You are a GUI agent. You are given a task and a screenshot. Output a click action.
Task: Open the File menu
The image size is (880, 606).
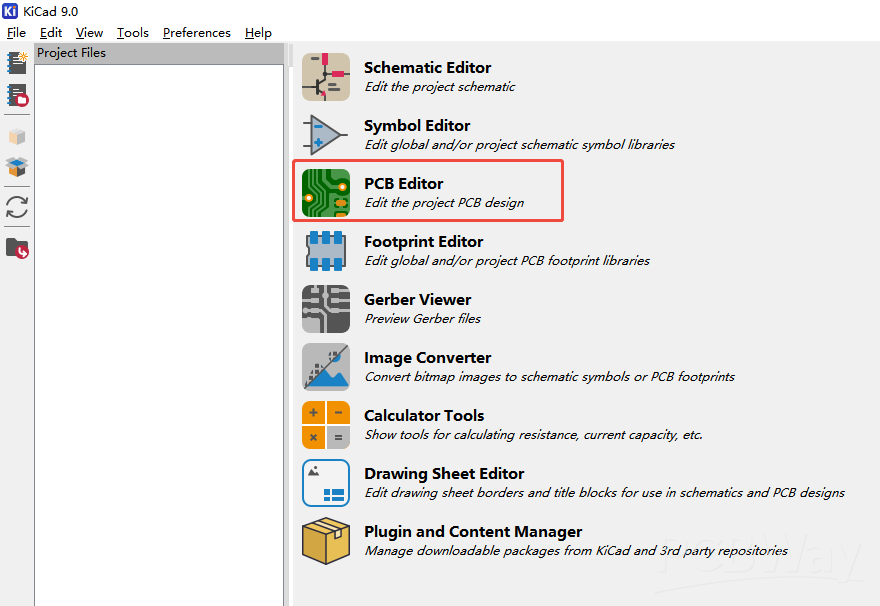[x=16, y=33]
